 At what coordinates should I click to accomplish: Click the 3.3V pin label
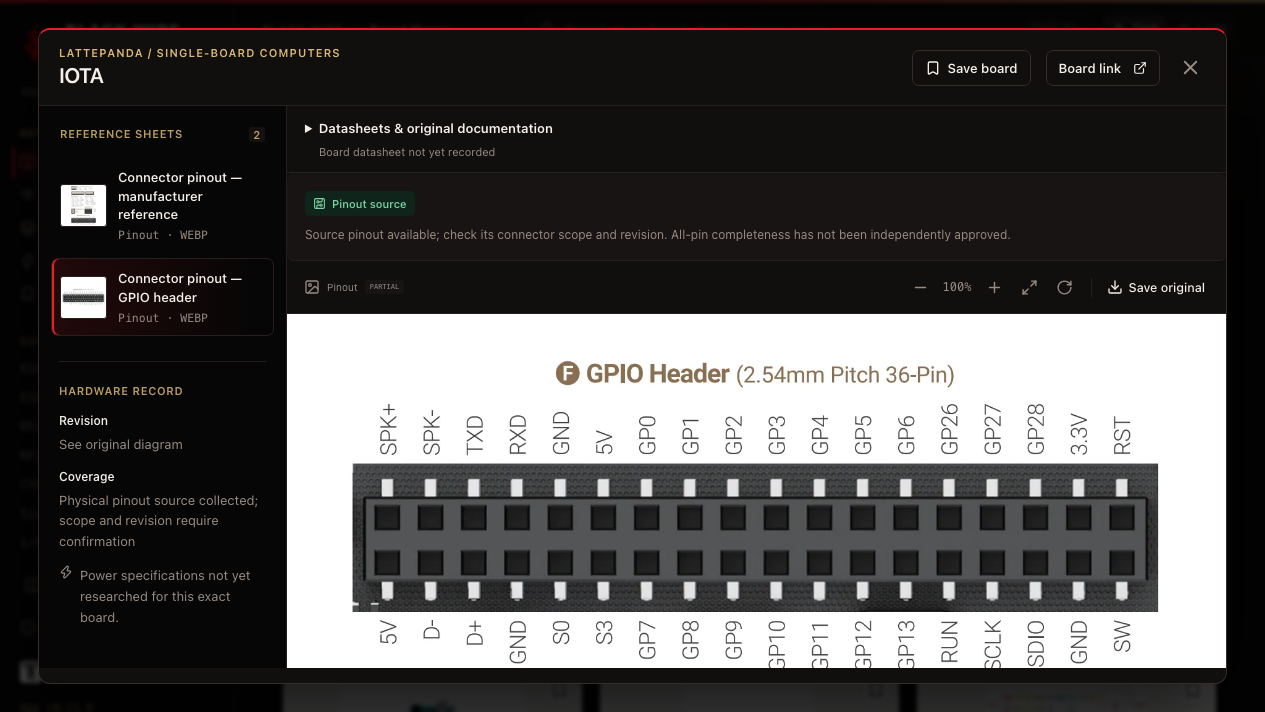pos(1079,434)
